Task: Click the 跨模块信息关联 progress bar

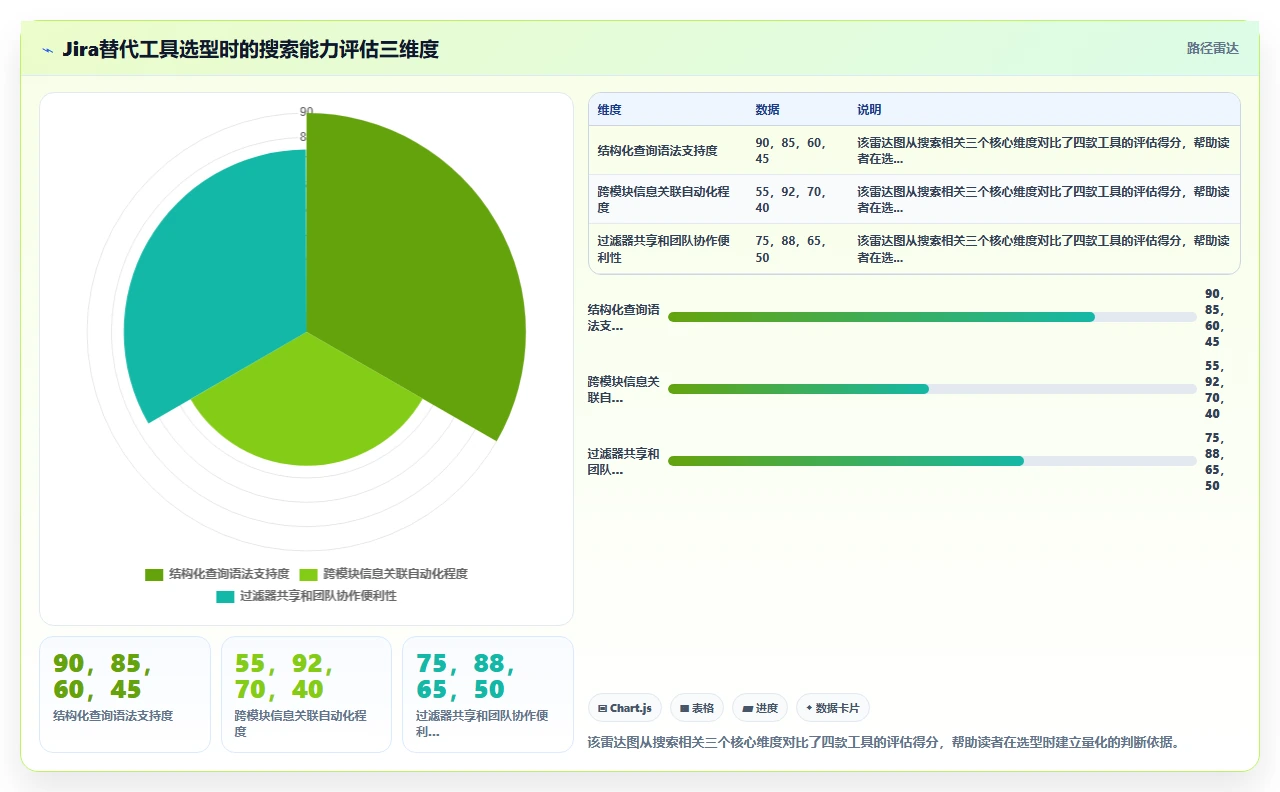Action: point(932,389)
